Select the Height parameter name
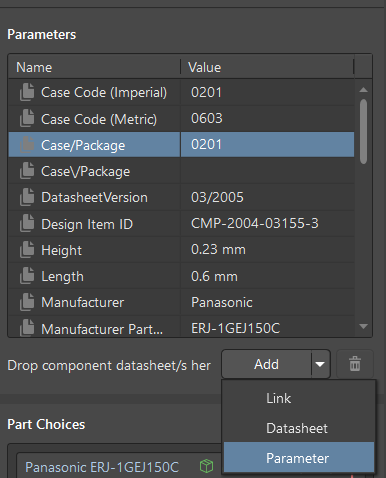 tap(62, 250)
